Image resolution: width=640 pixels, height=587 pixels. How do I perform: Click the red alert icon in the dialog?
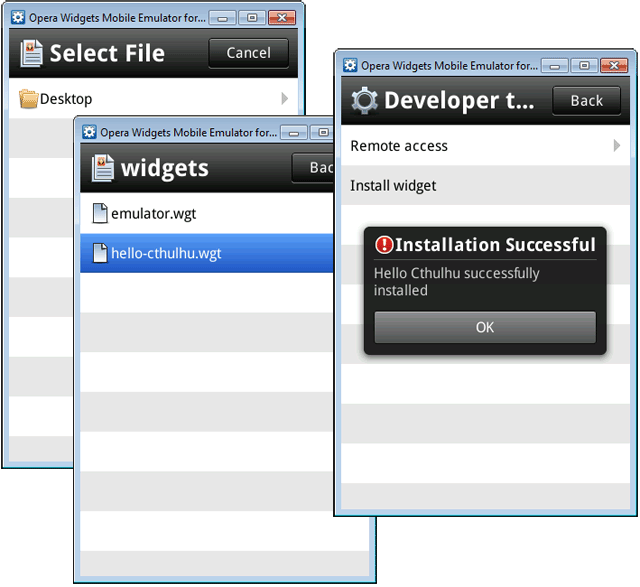(x=384, y=245)
